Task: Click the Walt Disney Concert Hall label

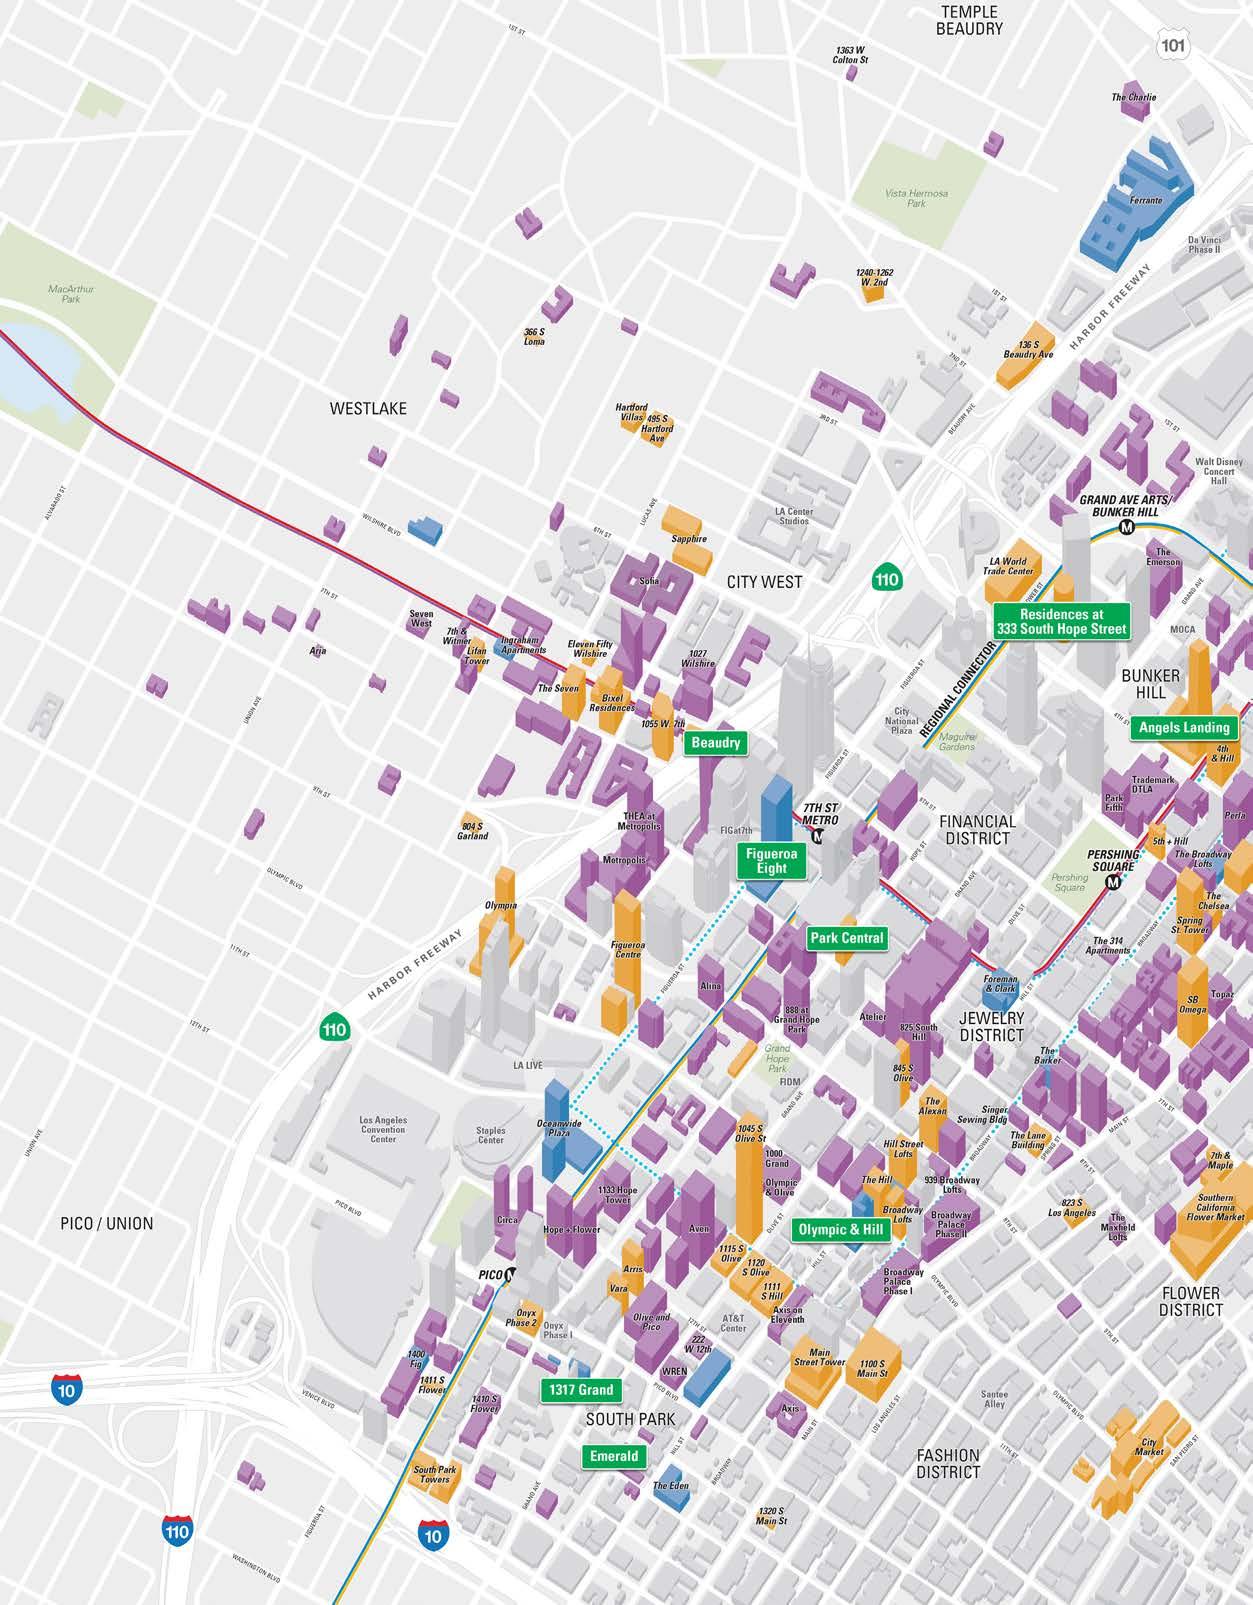Action: [1220, 471]
